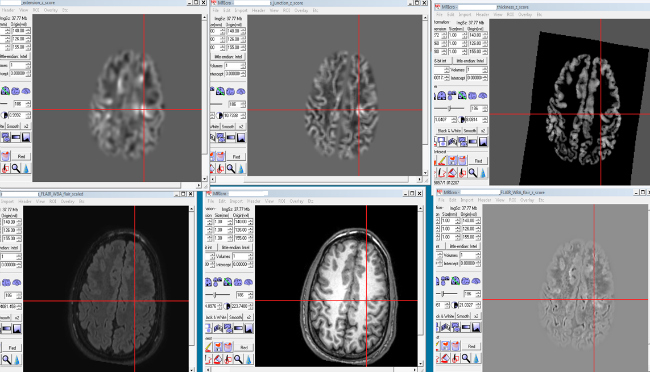Open Red color dropdown in flair_z_score window

click(x=471, y=346)
